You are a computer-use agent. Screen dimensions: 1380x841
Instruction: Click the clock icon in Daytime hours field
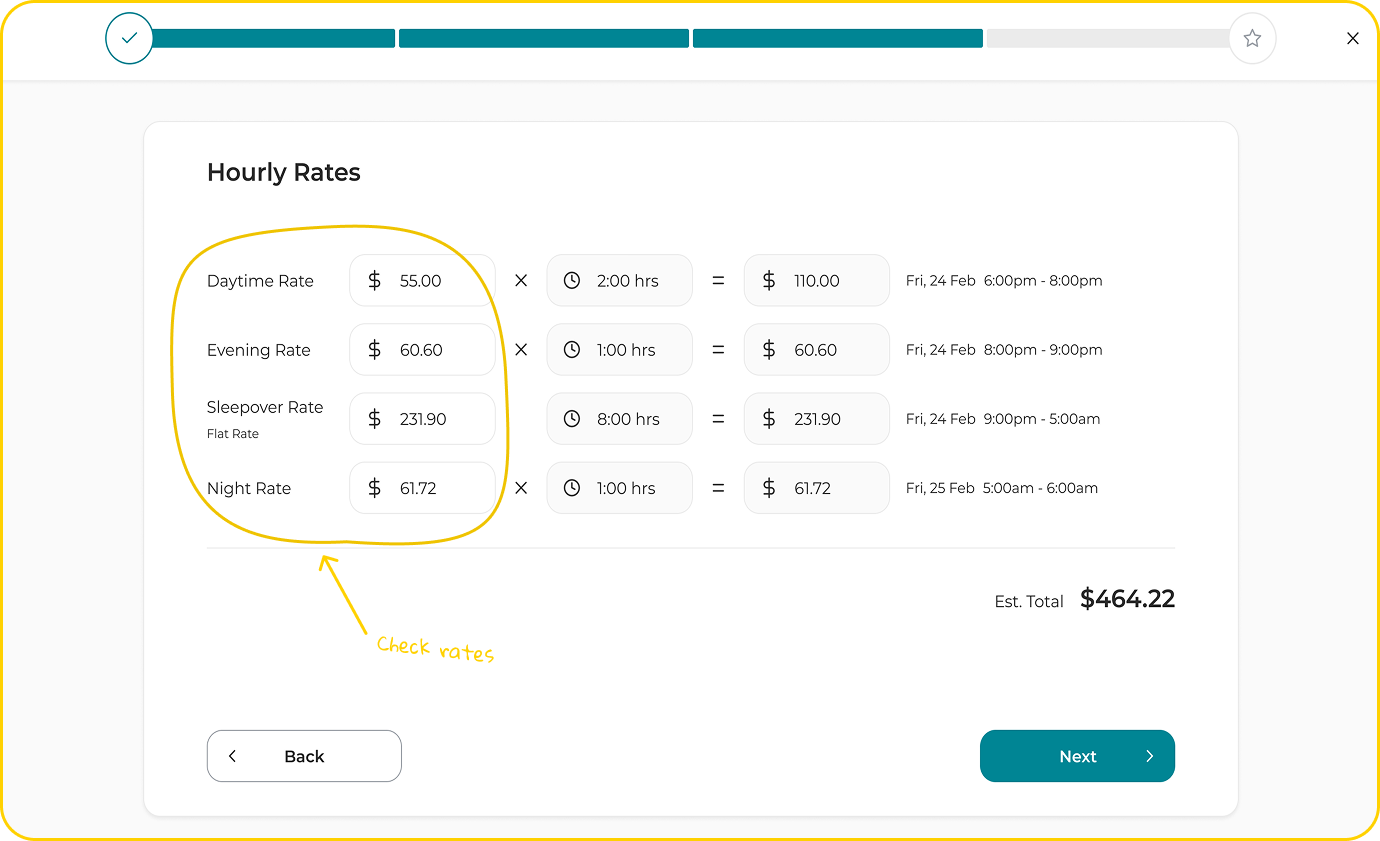(572, 281)
